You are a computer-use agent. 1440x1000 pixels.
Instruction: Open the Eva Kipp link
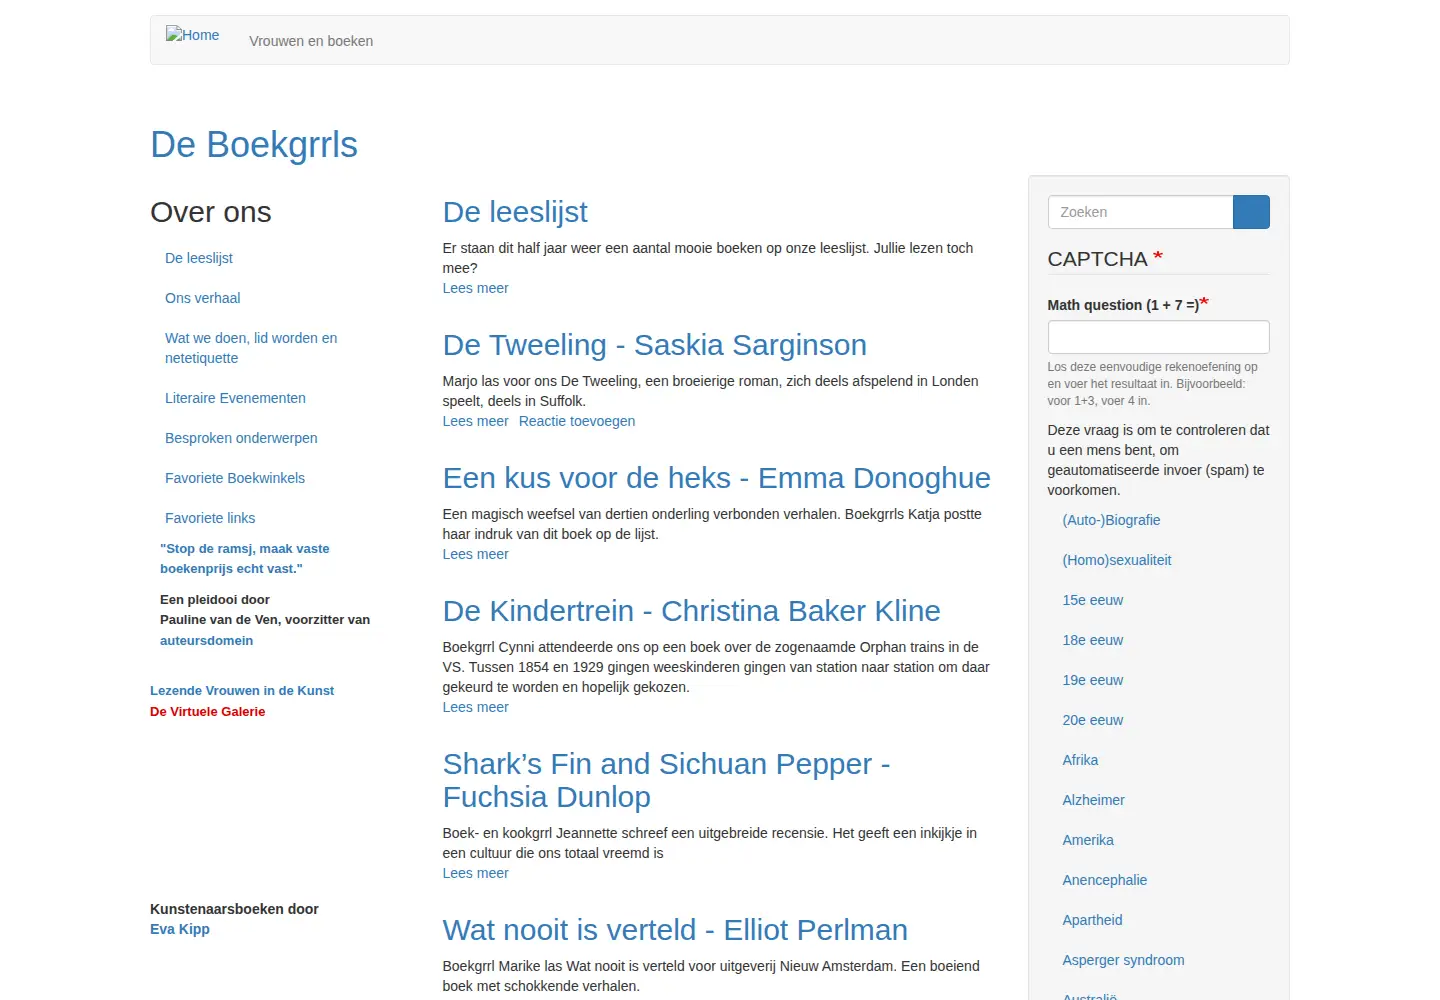[x=180, y=929]
